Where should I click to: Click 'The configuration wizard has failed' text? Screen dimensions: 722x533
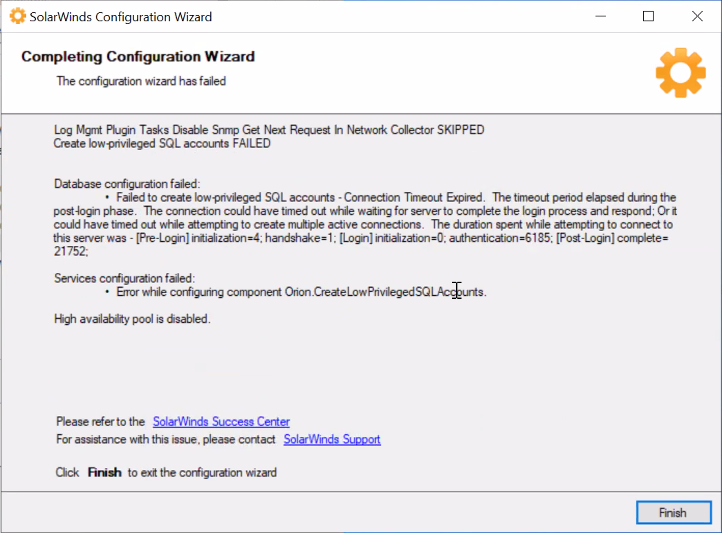(141, 81)
